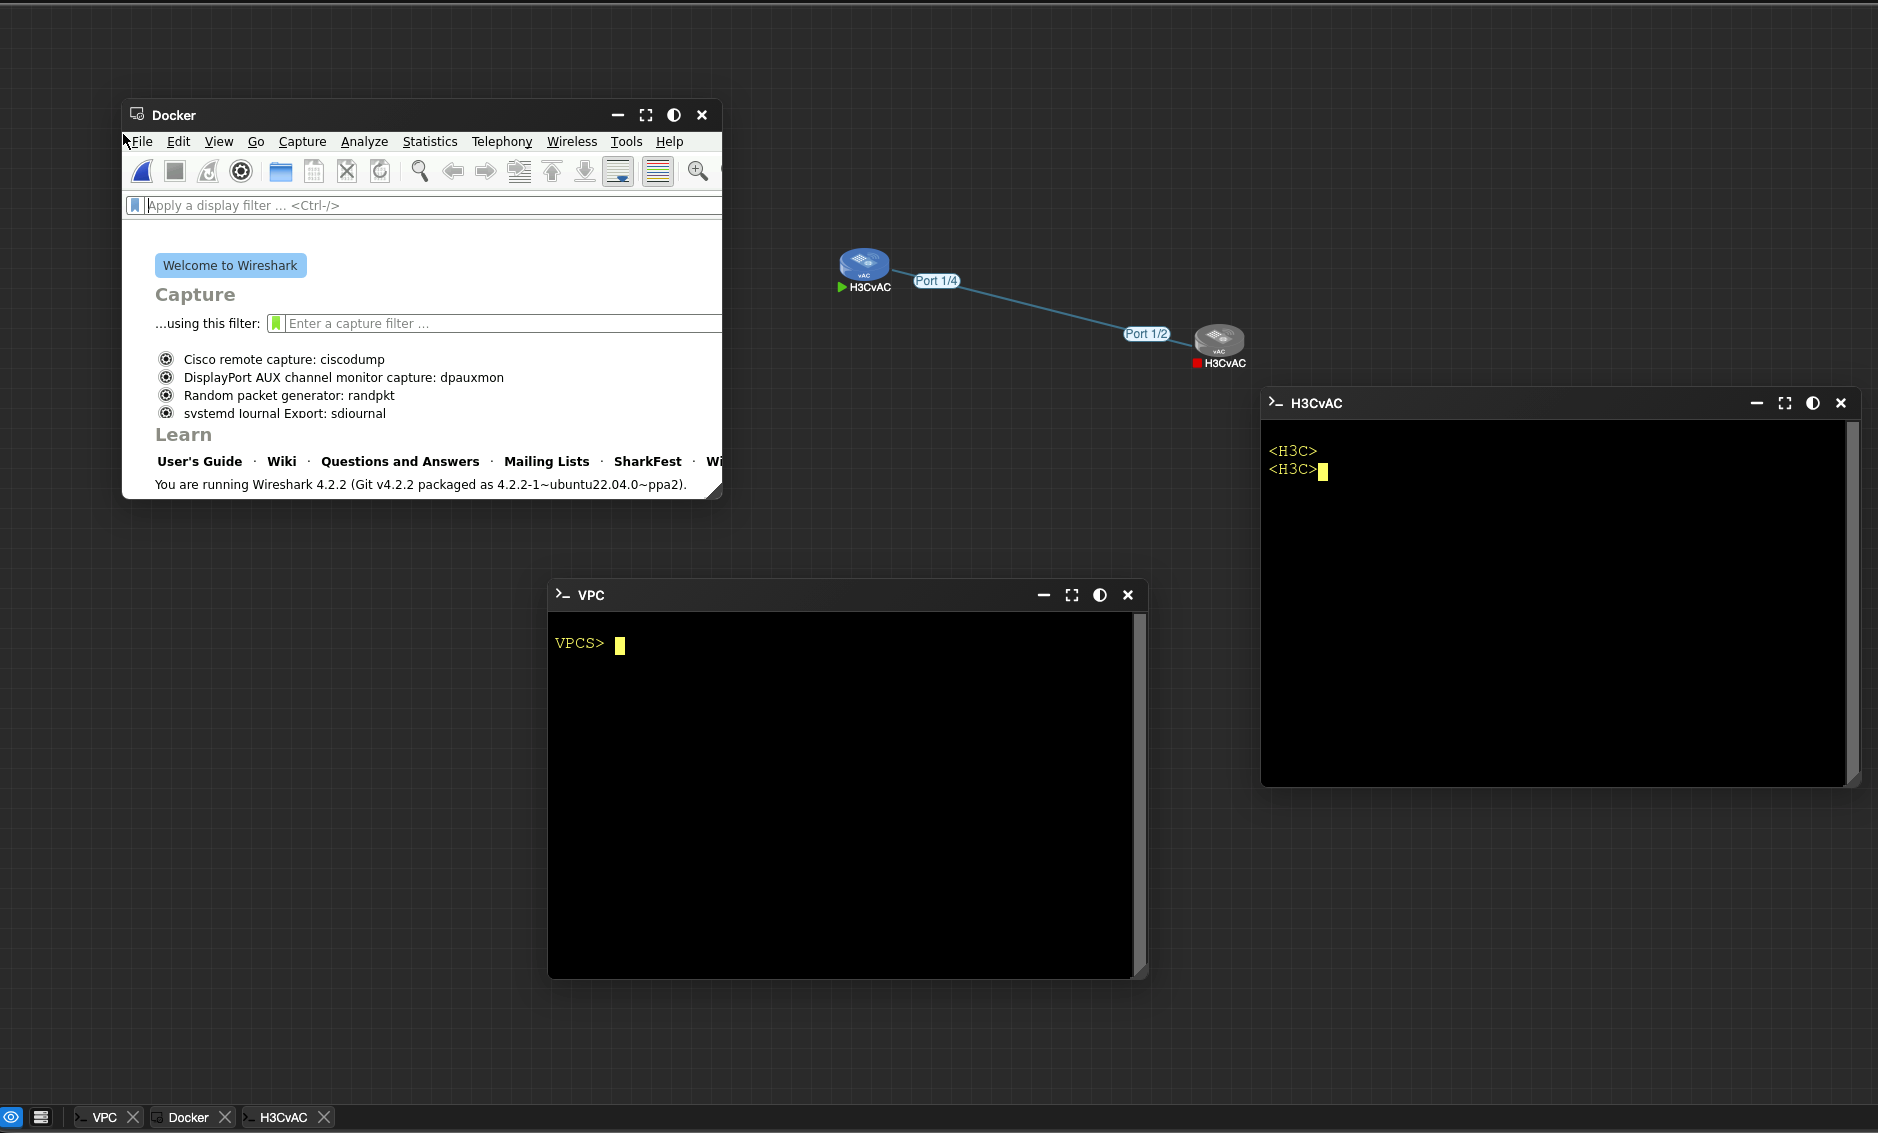Jump to first packet icon
The image size is (1878, 1133).
[x=552, y=171]
